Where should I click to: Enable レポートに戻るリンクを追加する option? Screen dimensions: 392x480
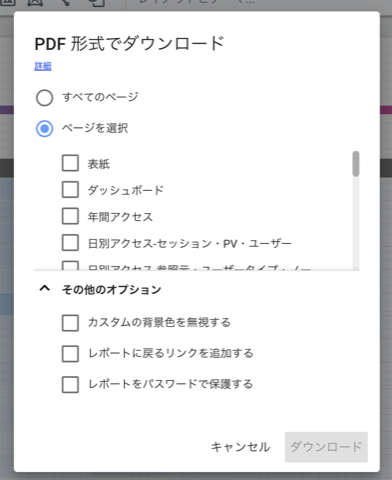pos(70,353)
